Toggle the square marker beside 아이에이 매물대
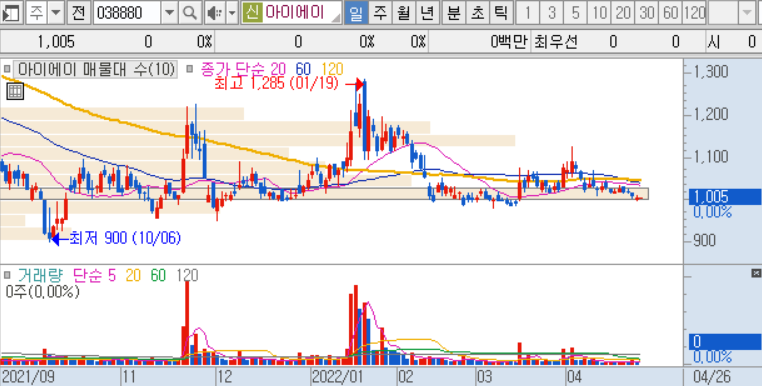The height and width of the screenshot is (386, 762). point(7,69)
